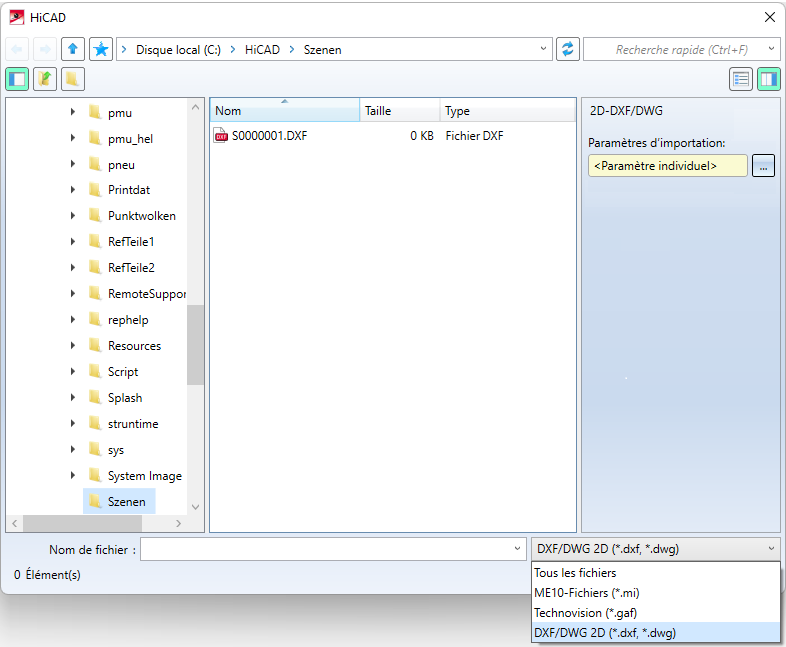Select the rephelp folder
This screenshot has width=786, height=647.
click(128, 320)
